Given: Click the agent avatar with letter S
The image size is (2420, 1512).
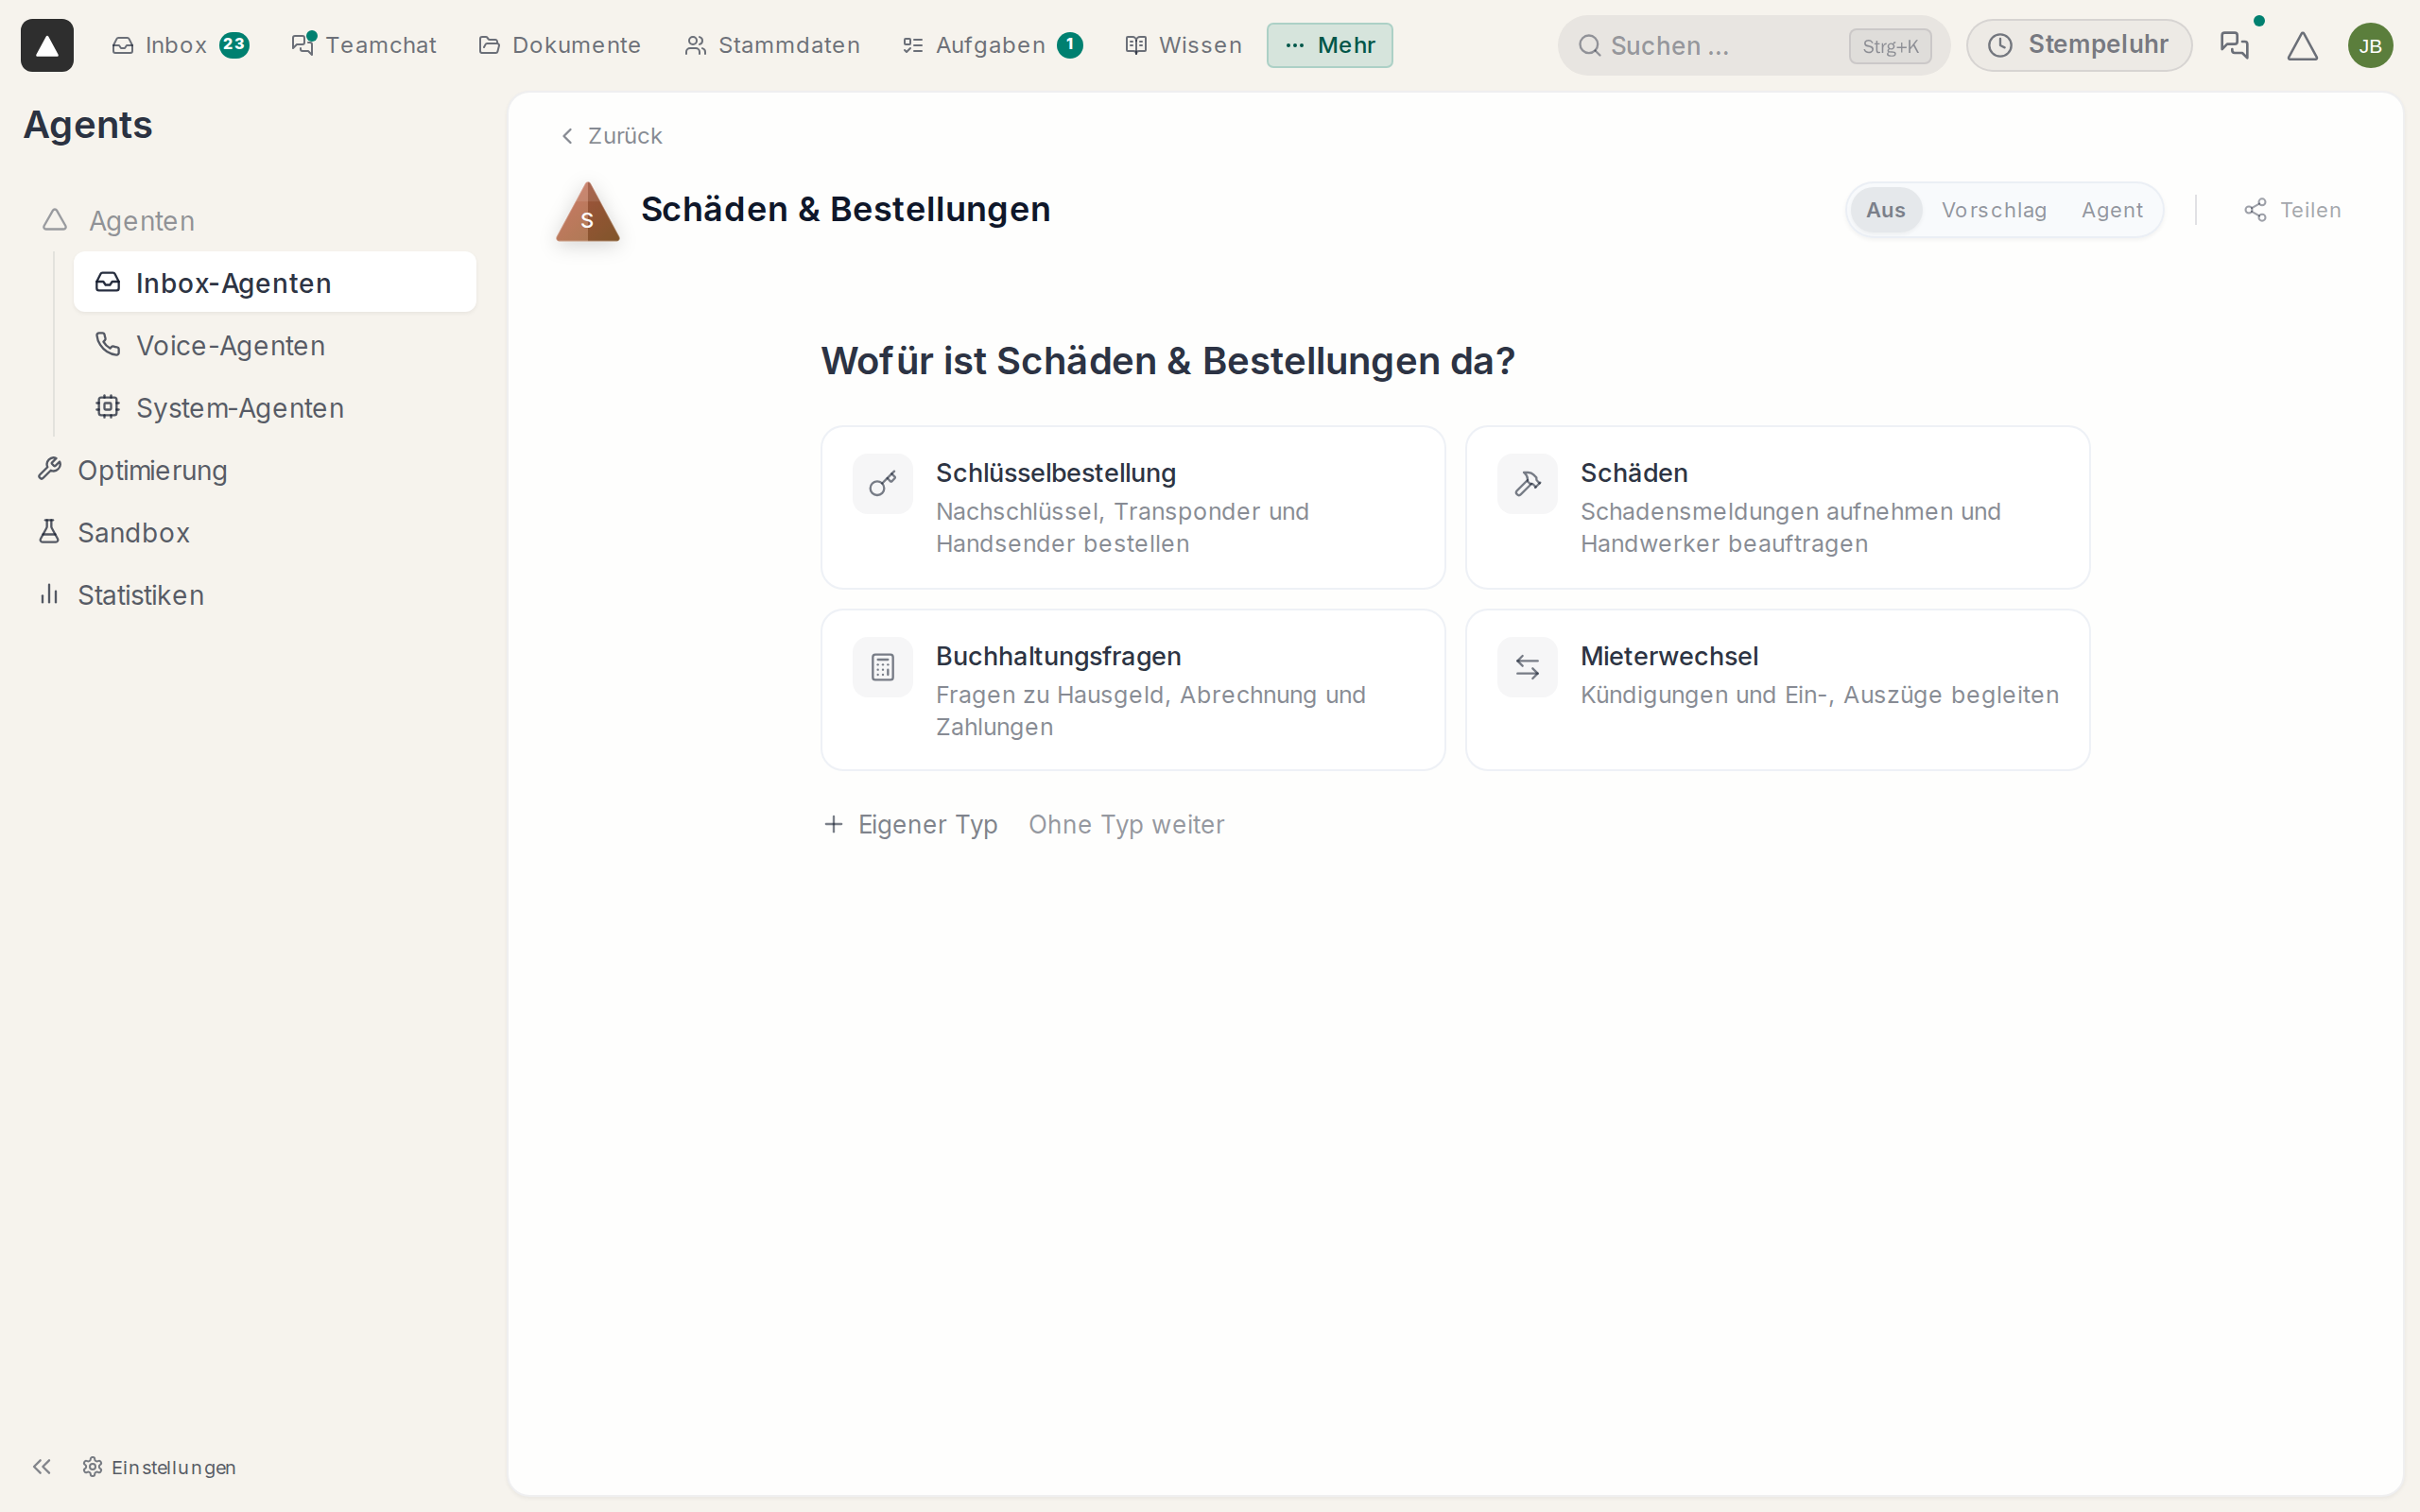Looking at the screenshot, I should 588,211.
